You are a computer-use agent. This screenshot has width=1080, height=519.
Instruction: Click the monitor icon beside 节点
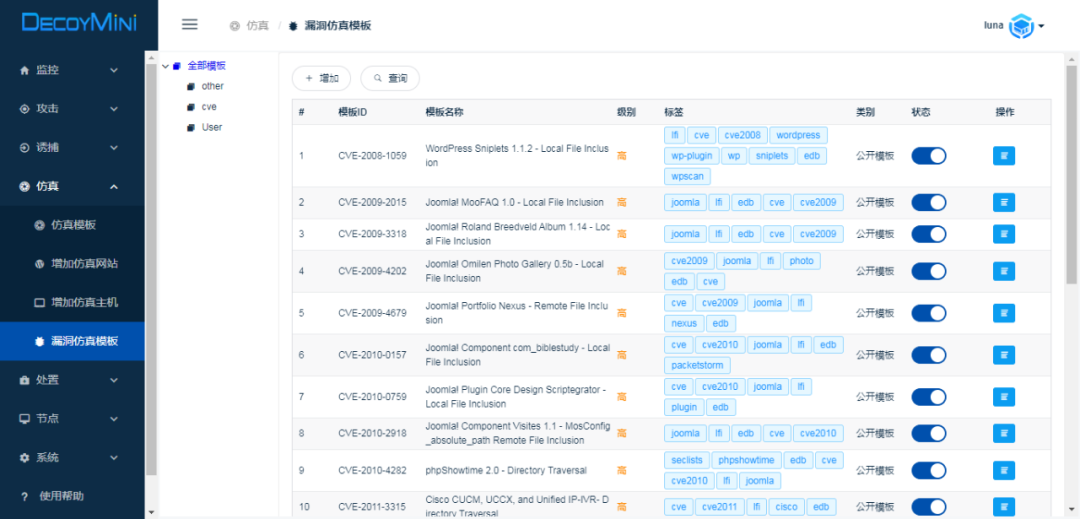(x=25, y=419)
